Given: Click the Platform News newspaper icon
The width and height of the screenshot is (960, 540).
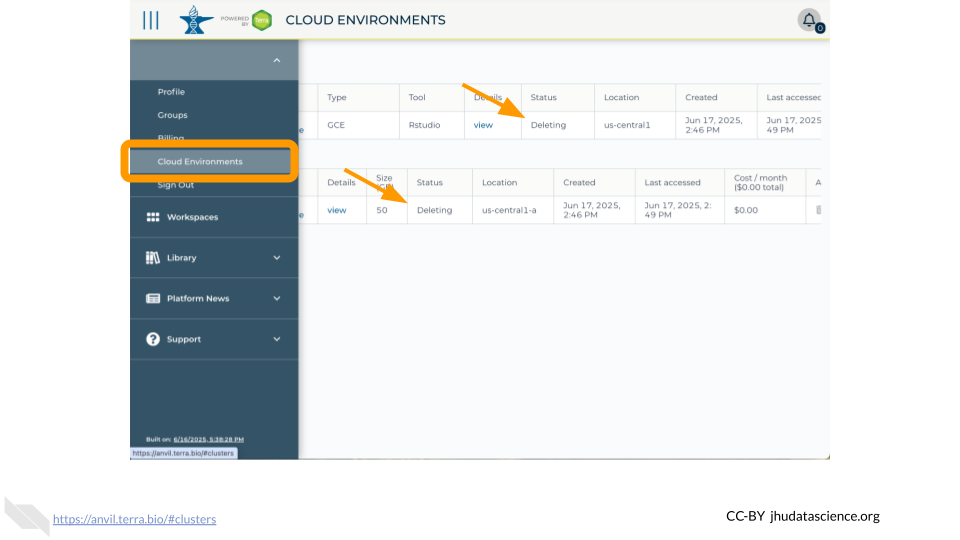Looking at the screenshot, I should tap(153, 299).
